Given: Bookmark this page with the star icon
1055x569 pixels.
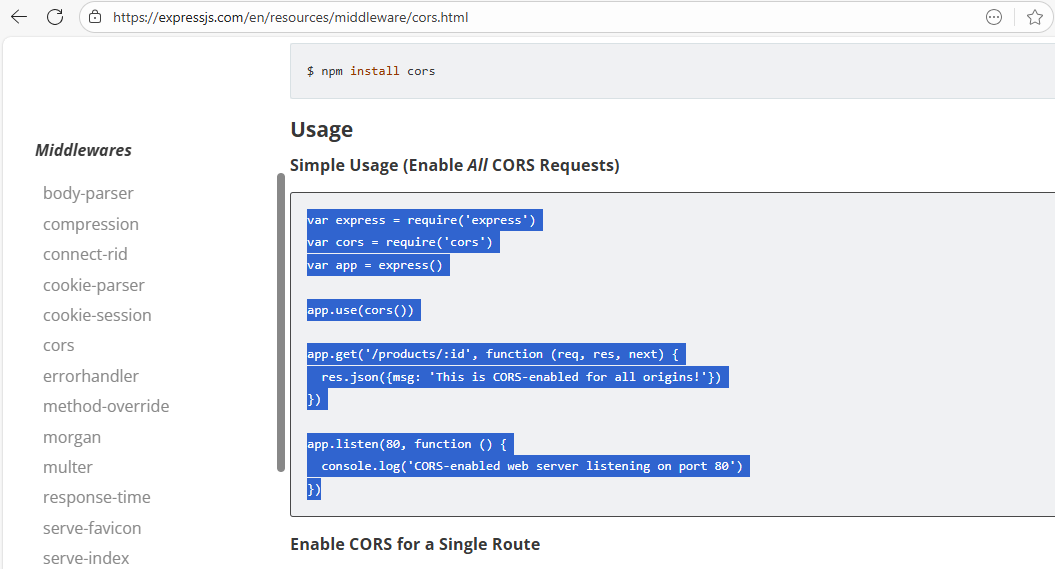Looking at the screenshot, I should [x=1034, y=17].
